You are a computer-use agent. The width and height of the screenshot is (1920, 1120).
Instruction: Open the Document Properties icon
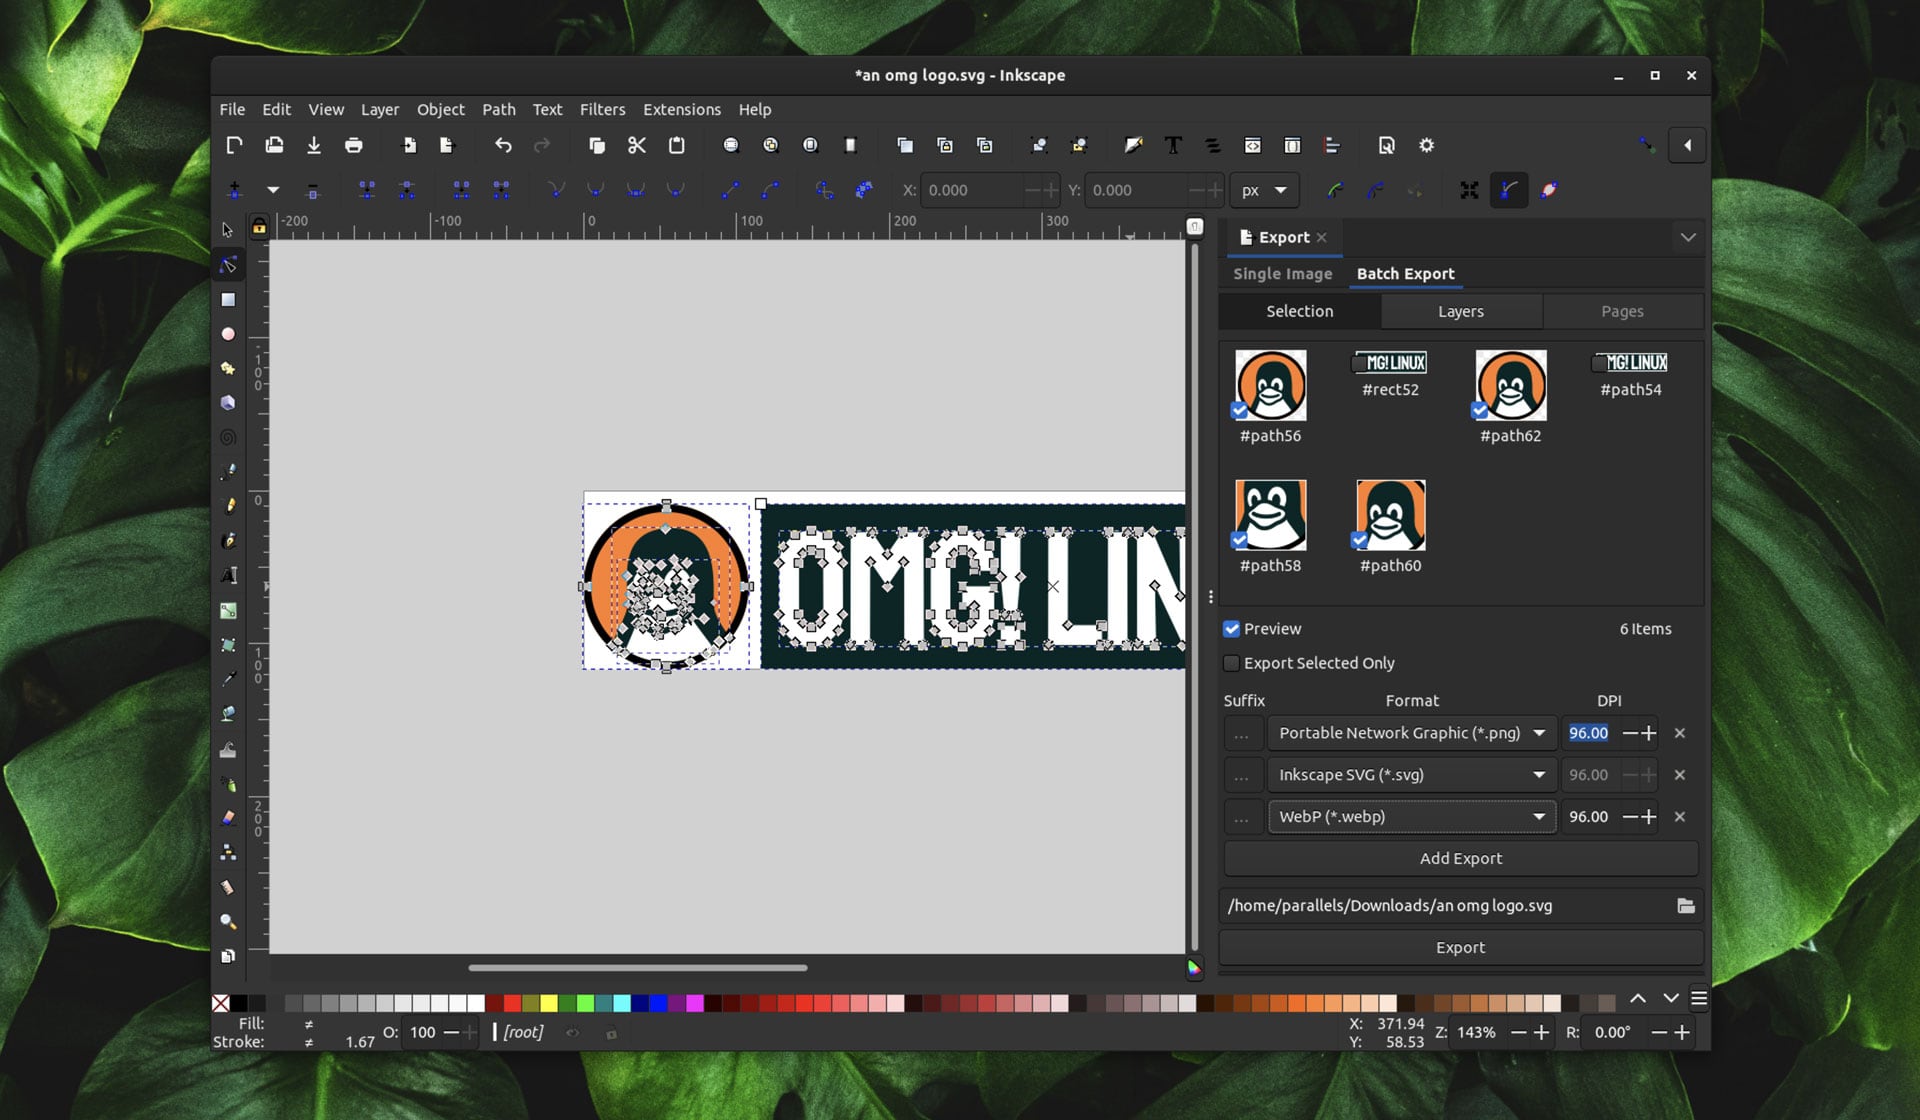click(x=1387, y=146)
